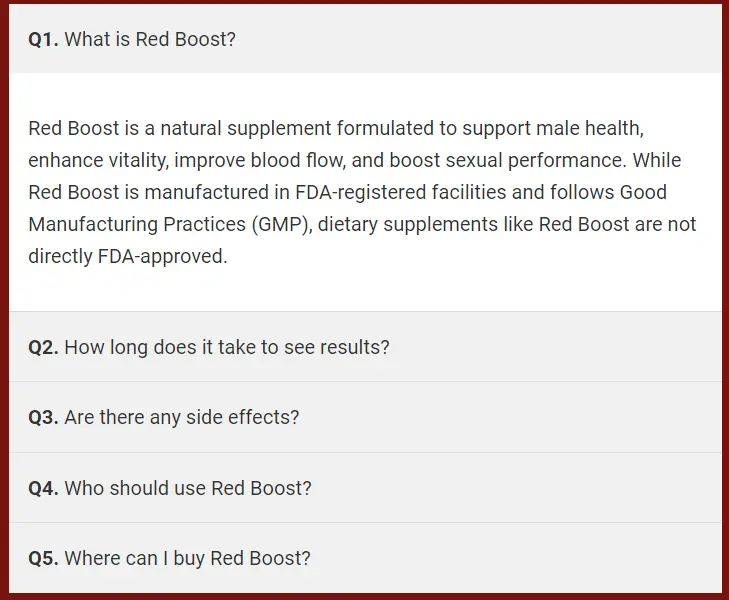Image resolution: width=729 pixels, height=600 pixels.
Task: Collapse the 'What is Red Boost?' question
Action: (365, 39)
